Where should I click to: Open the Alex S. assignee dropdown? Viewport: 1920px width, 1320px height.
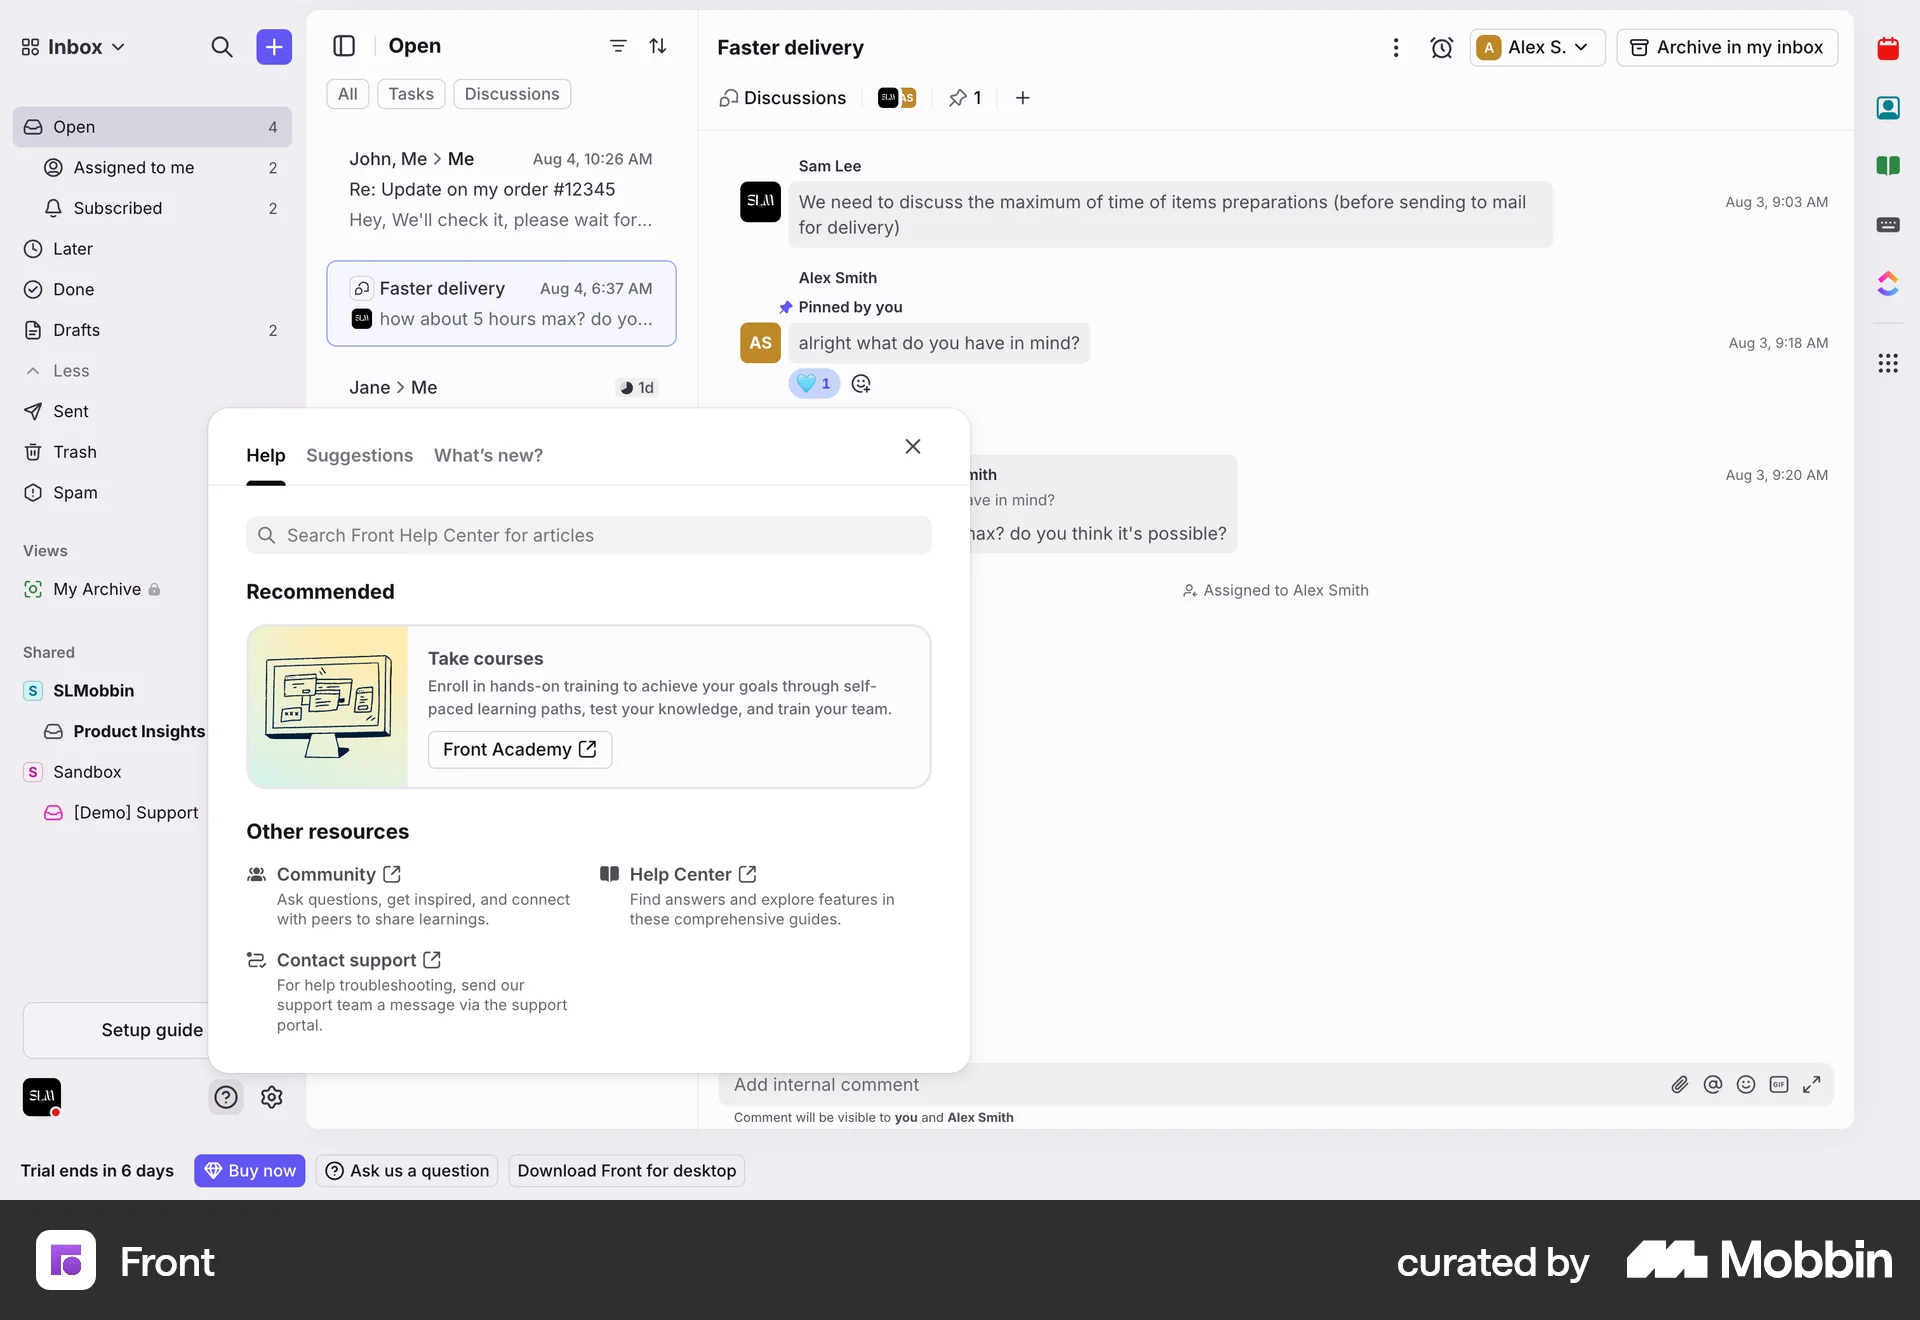coord(1536,47)
